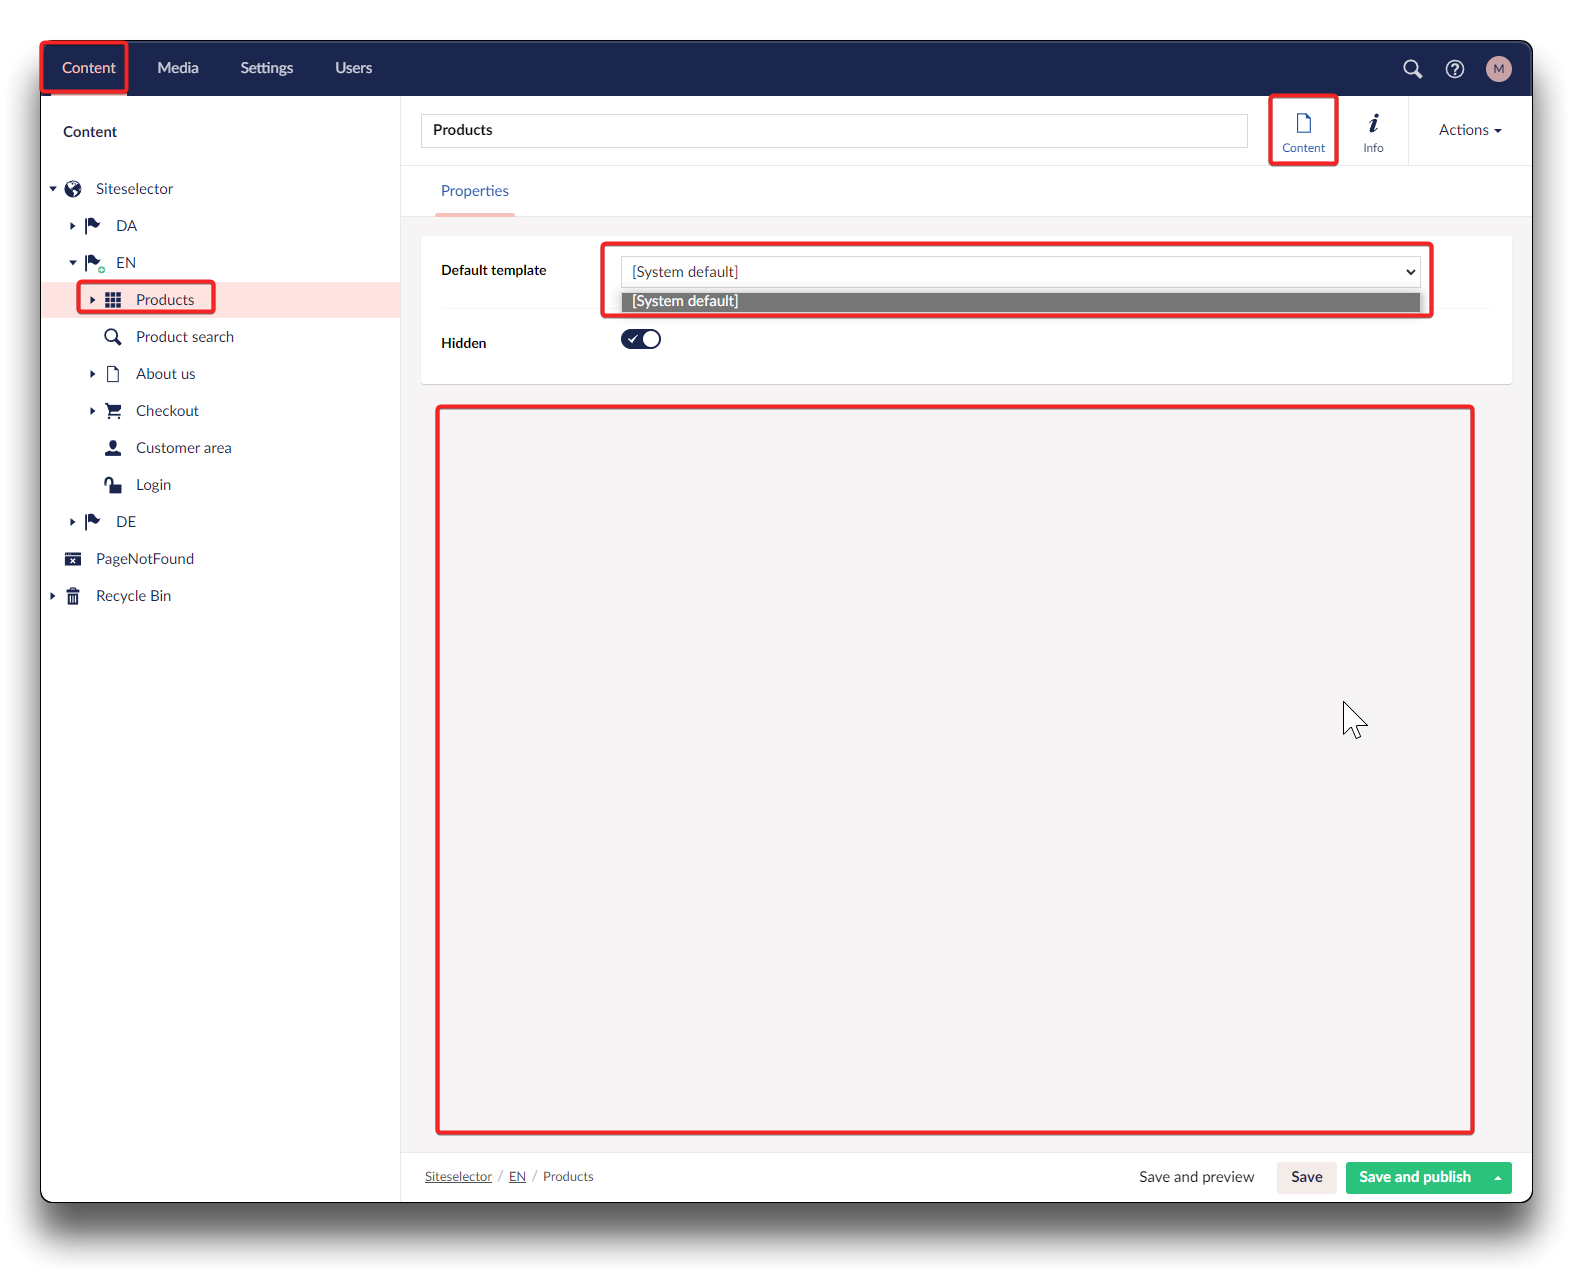Viewport: 1573px width, 1275px height.
Task: Select the Properties tab
Action: pos(475,191)
